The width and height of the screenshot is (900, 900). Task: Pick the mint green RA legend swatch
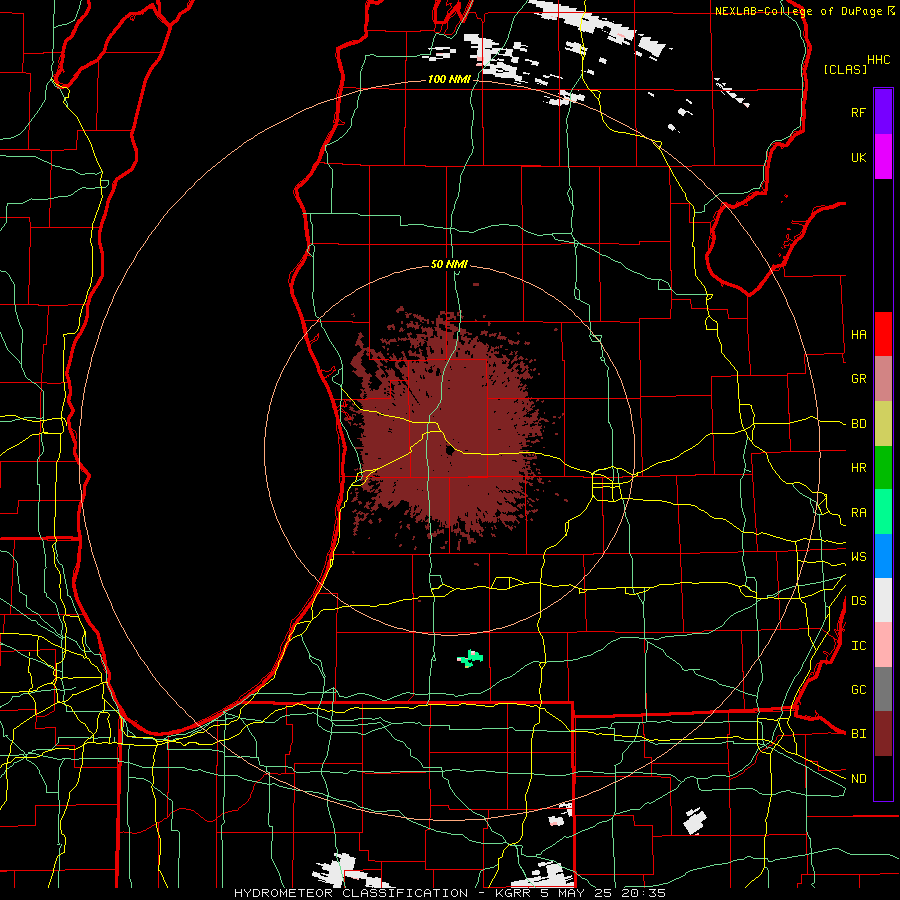pyautogui.click(x=883, y=512)
